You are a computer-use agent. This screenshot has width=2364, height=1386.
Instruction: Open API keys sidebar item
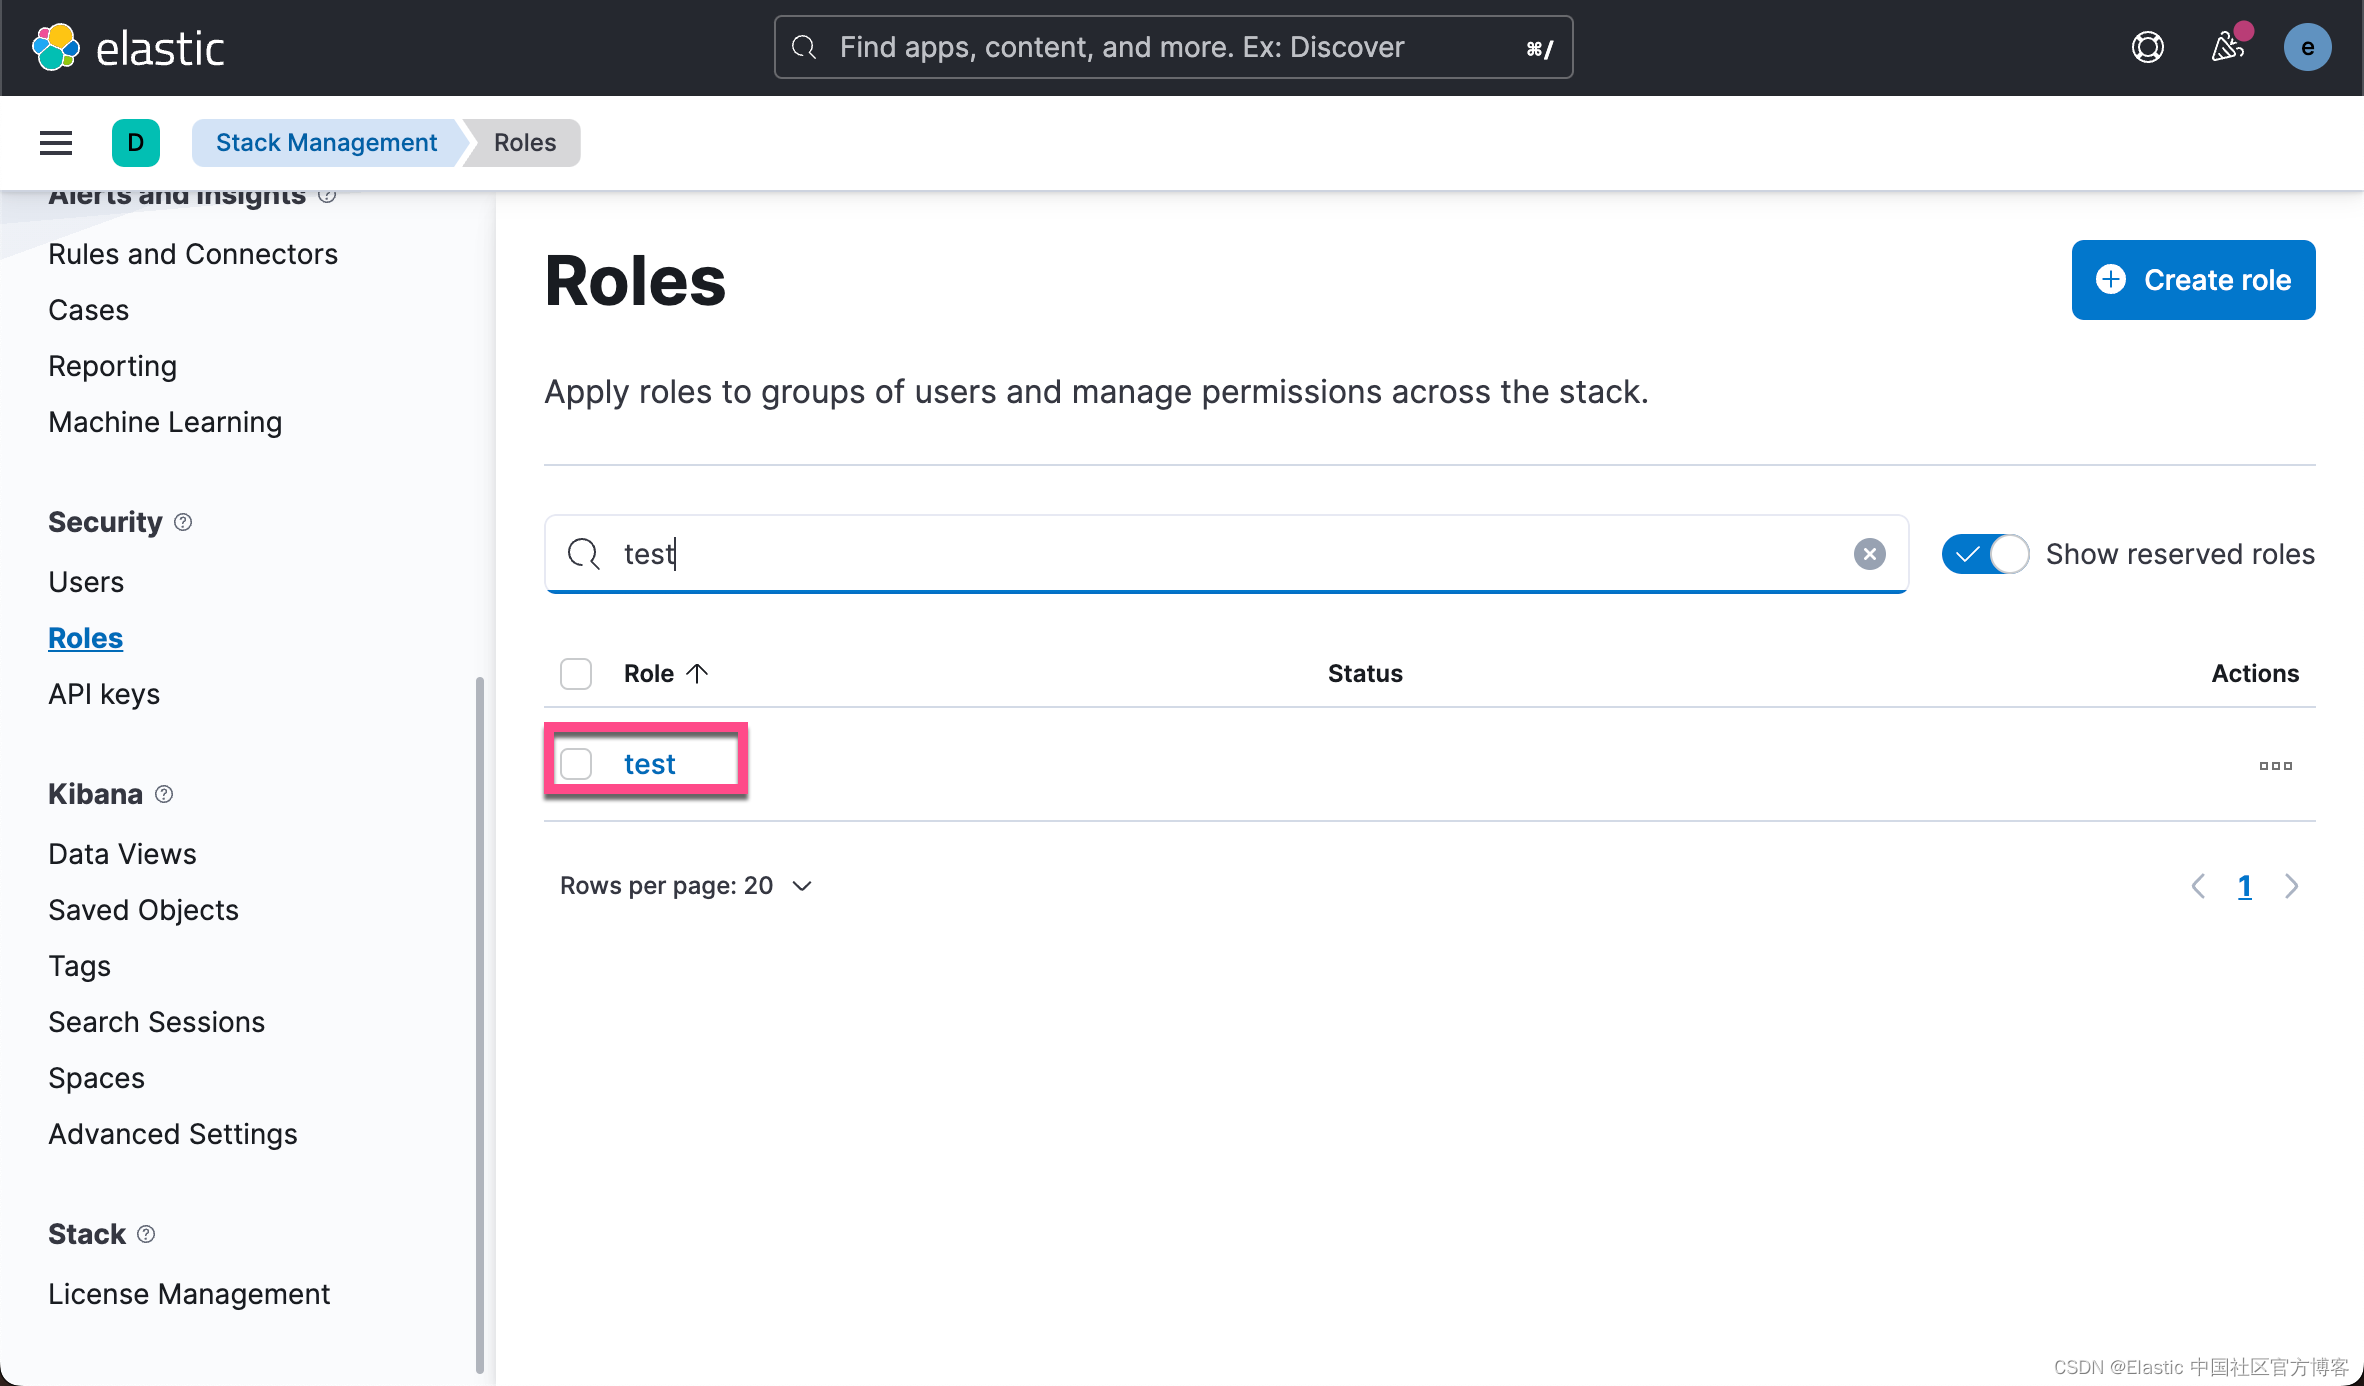point(104,694)
